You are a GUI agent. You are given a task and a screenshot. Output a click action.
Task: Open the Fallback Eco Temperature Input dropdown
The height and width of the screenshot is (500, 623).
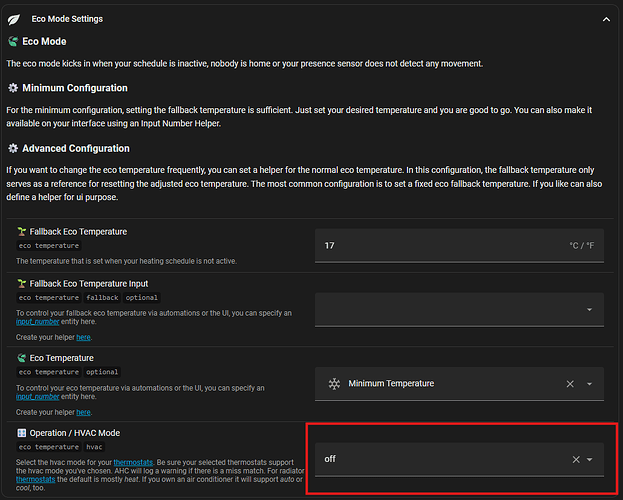[x=590, y=309]
